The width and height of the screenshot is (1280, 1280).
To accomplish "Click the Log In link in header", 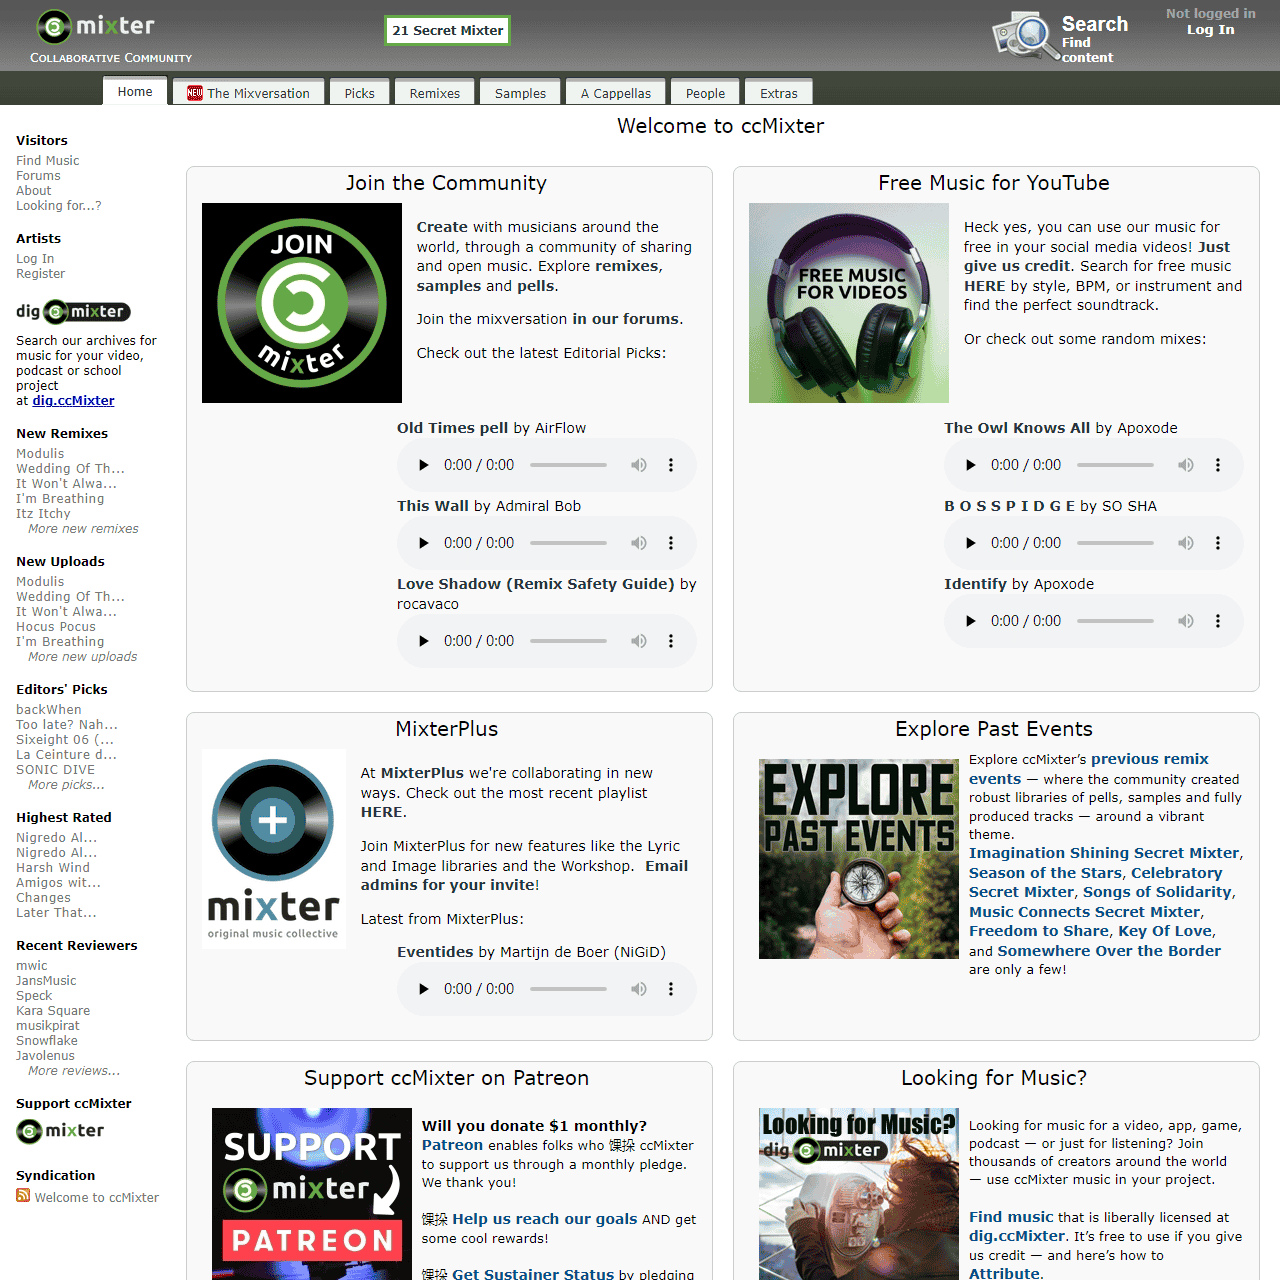I will [1210, 30].
